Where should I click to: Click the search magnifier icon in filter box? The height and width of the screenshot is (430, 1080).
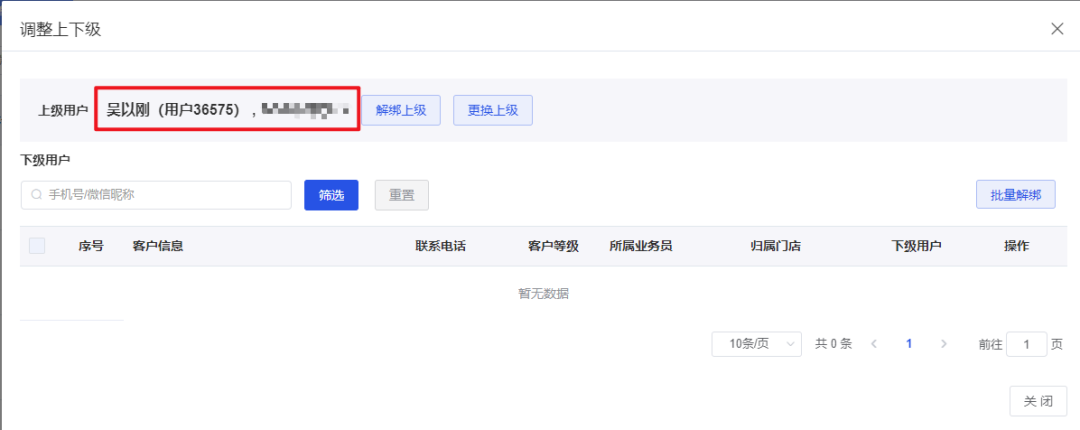pos(37,195)
